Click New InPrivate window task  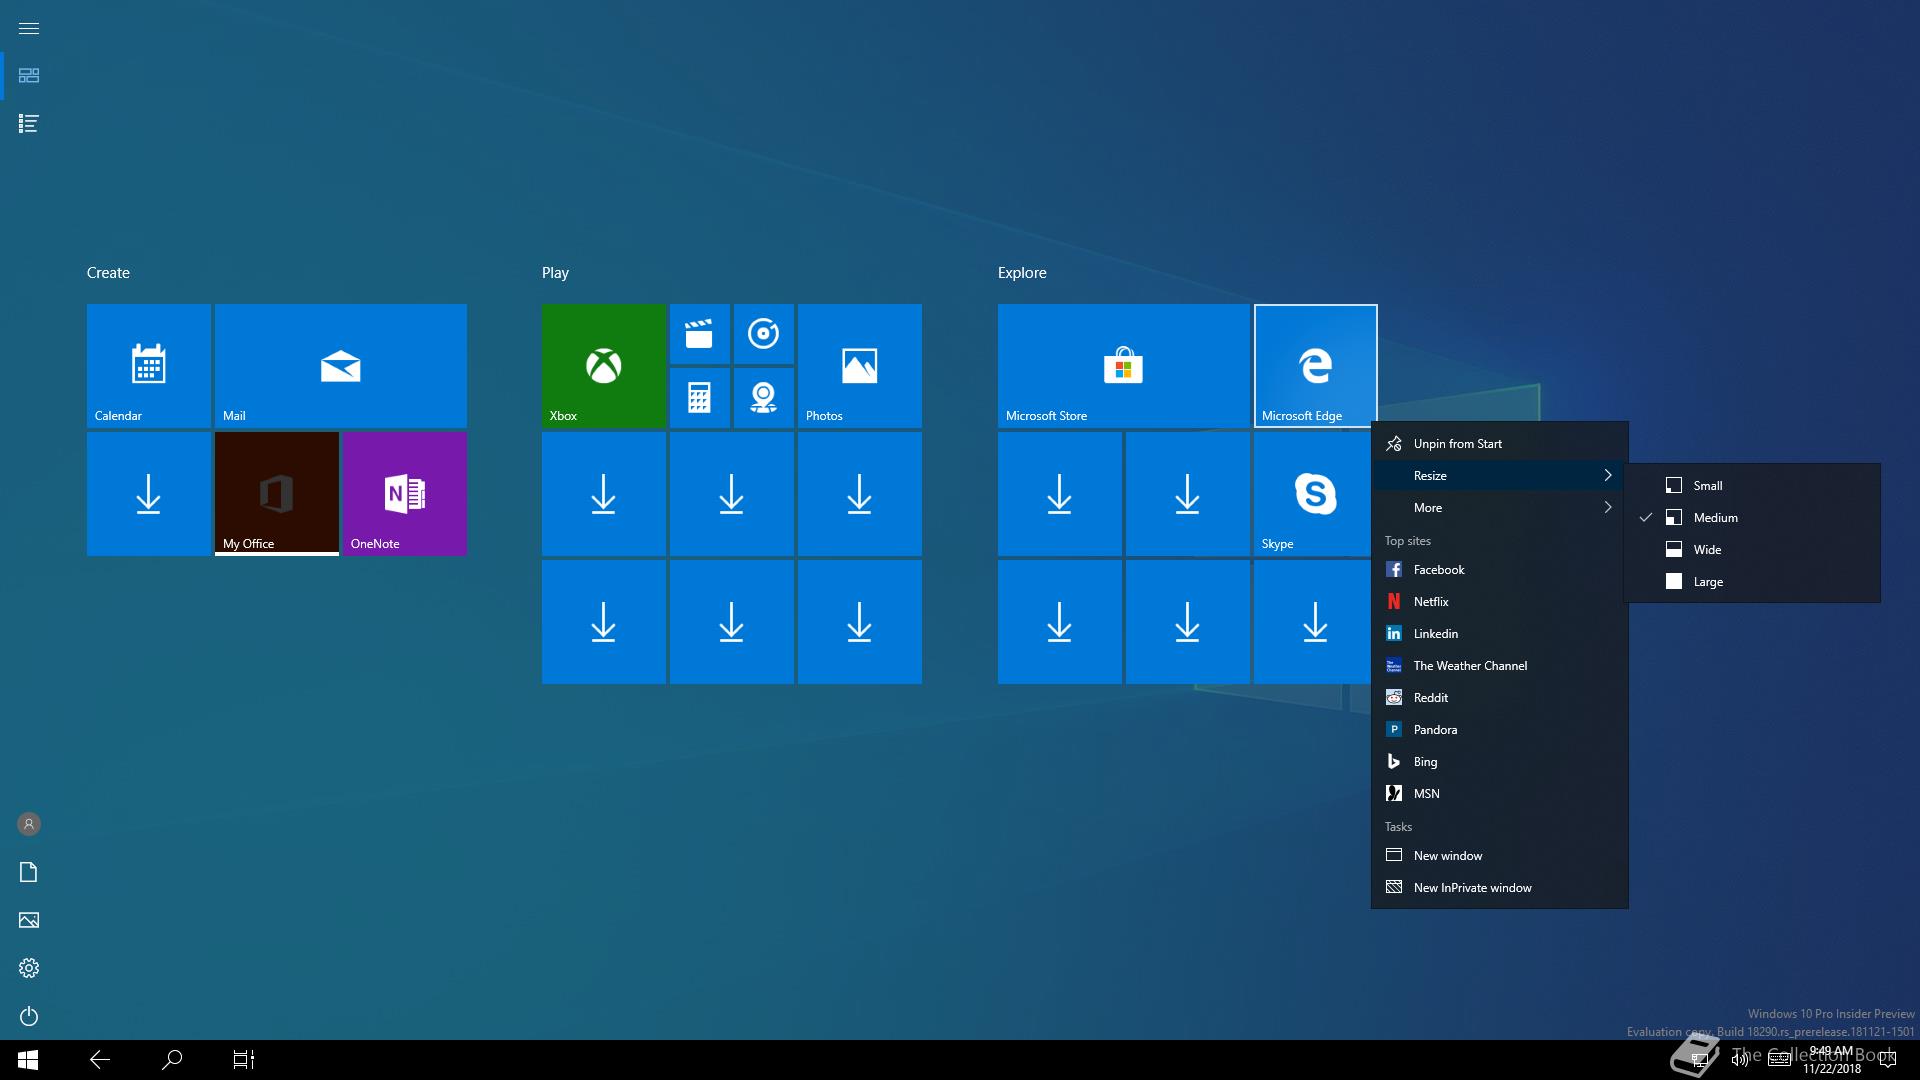(x=1472, y=888)
